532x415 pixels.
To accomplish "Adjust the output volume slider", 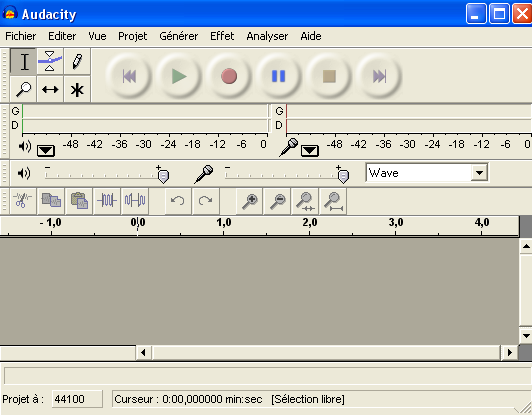I will coord(164,176).
